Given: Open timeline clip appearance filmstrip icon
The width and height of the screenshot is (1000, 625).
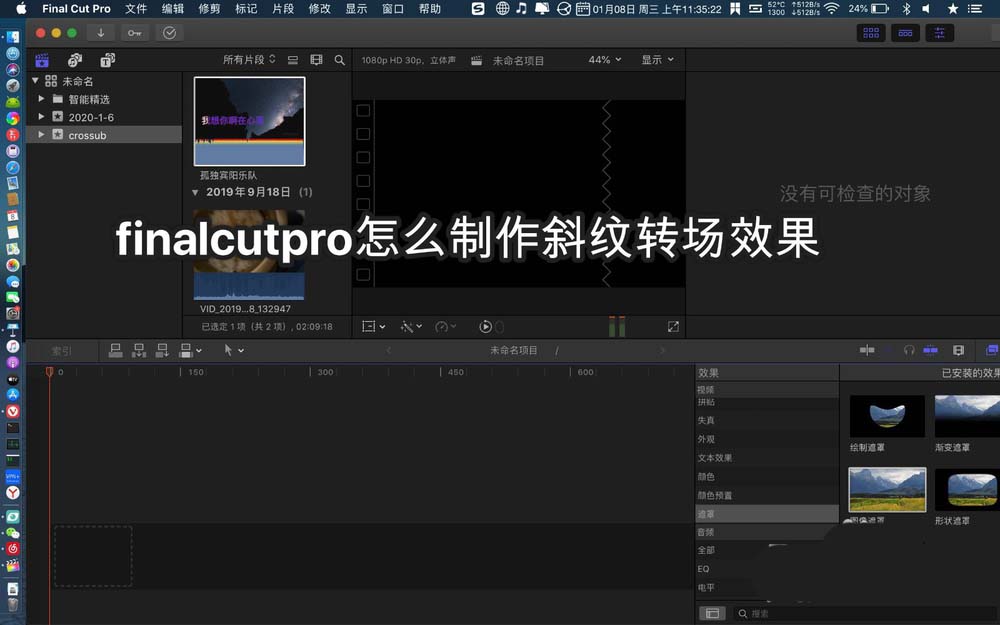Looking at the screenshot, I should click(958, 349).
